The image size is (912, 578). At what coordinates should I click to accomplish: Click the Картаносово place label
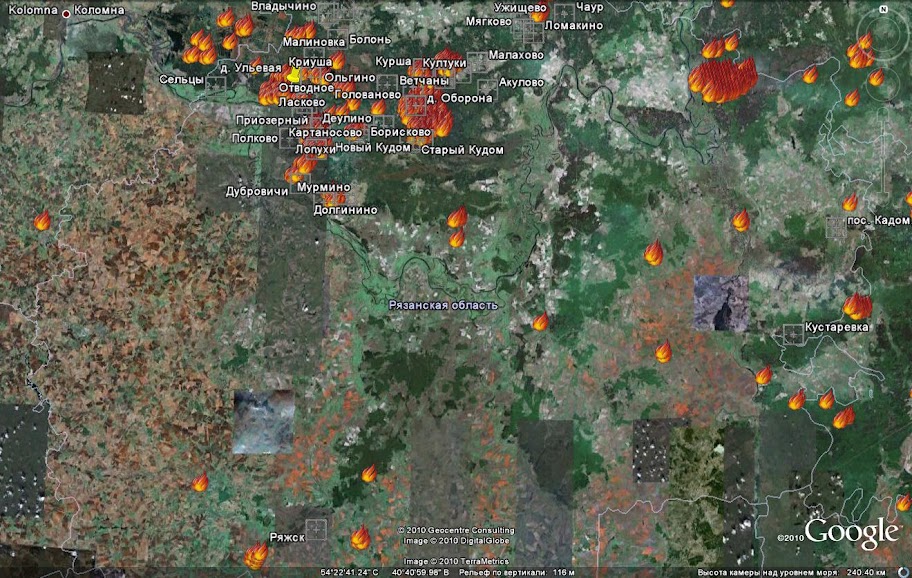tap(326, 133)
